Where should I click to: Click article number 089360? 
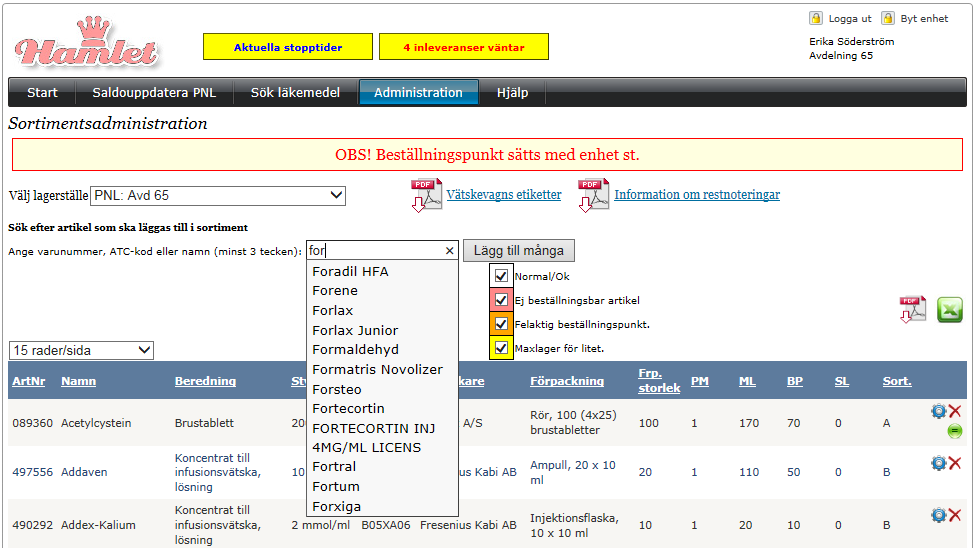[x=32, y=423]
